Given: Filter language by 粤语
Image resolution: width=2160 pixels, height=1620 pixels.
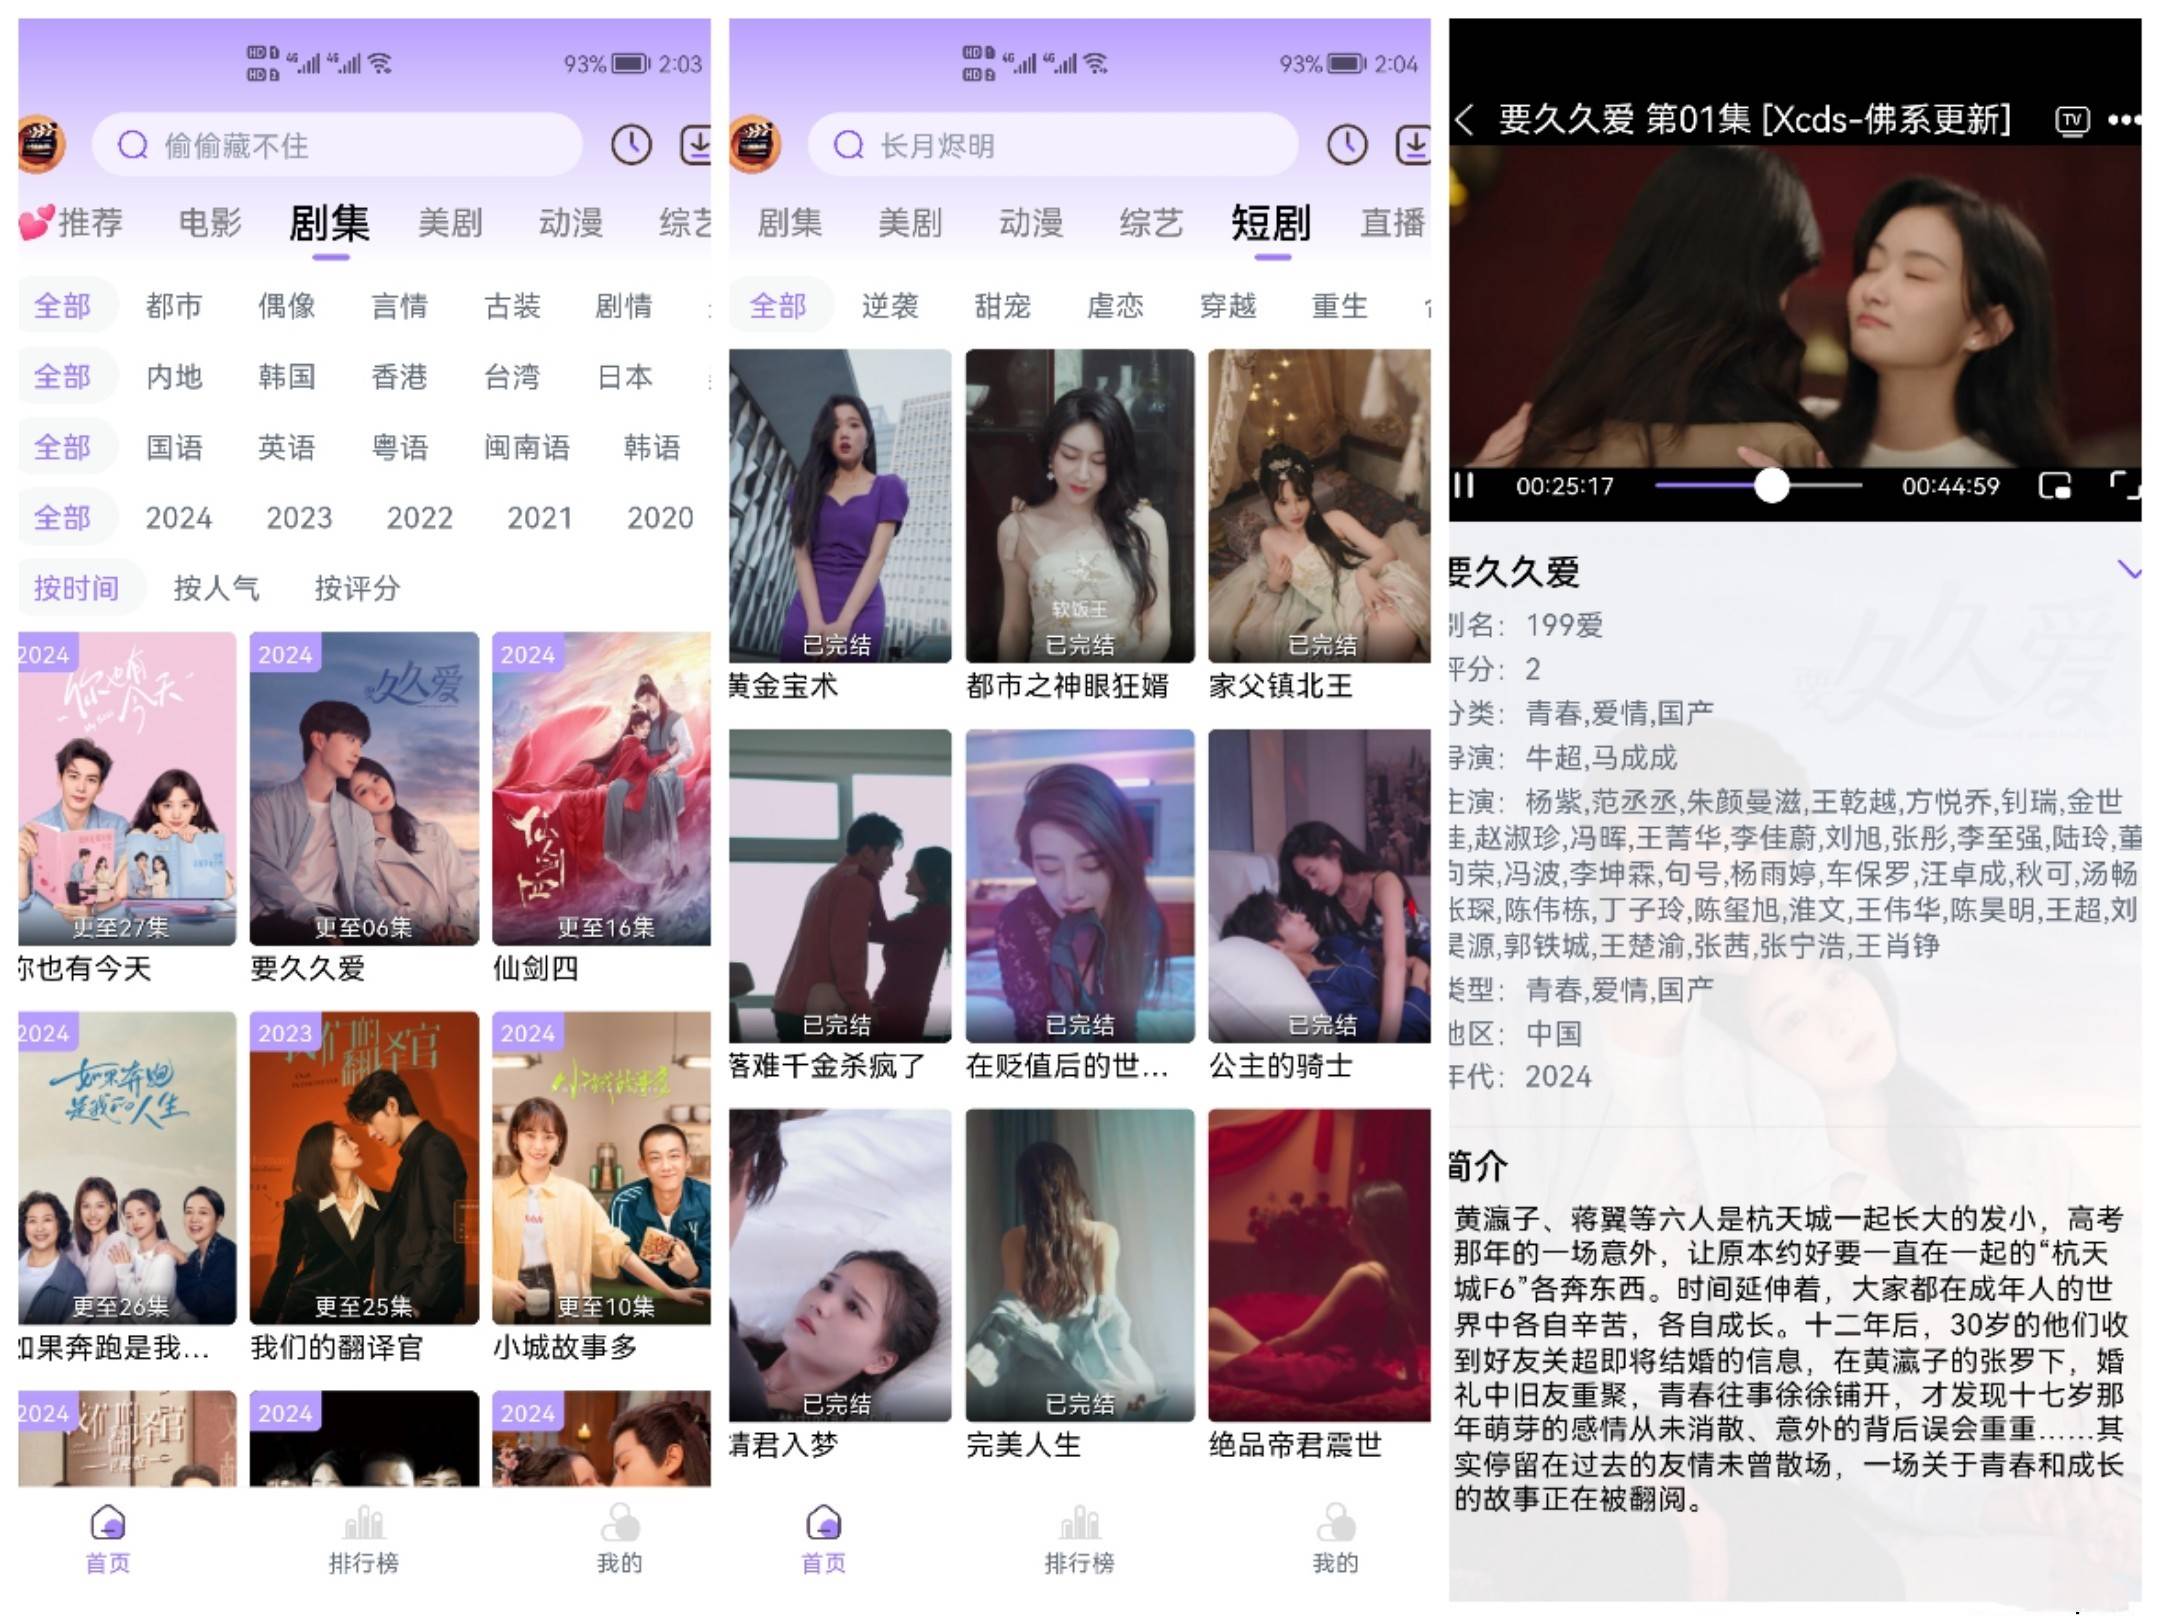Looking at the screenshot, I should tap(400, 447).
